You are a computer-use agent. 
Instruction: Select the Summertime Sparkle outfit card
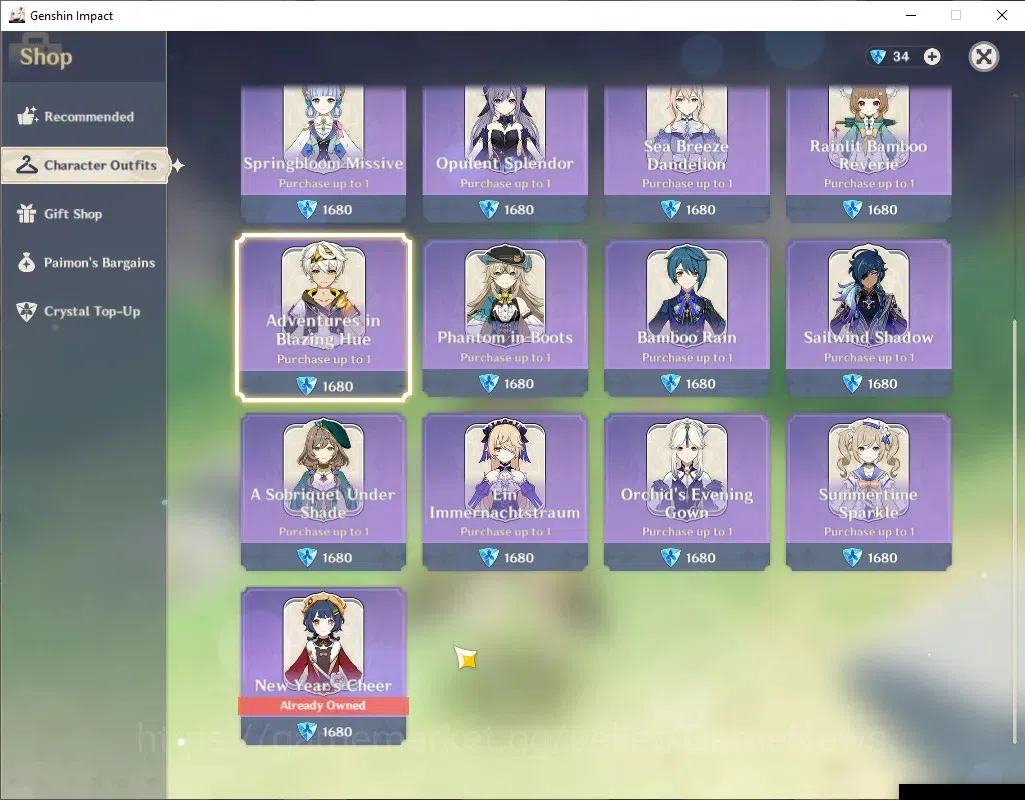coord(869,492)
